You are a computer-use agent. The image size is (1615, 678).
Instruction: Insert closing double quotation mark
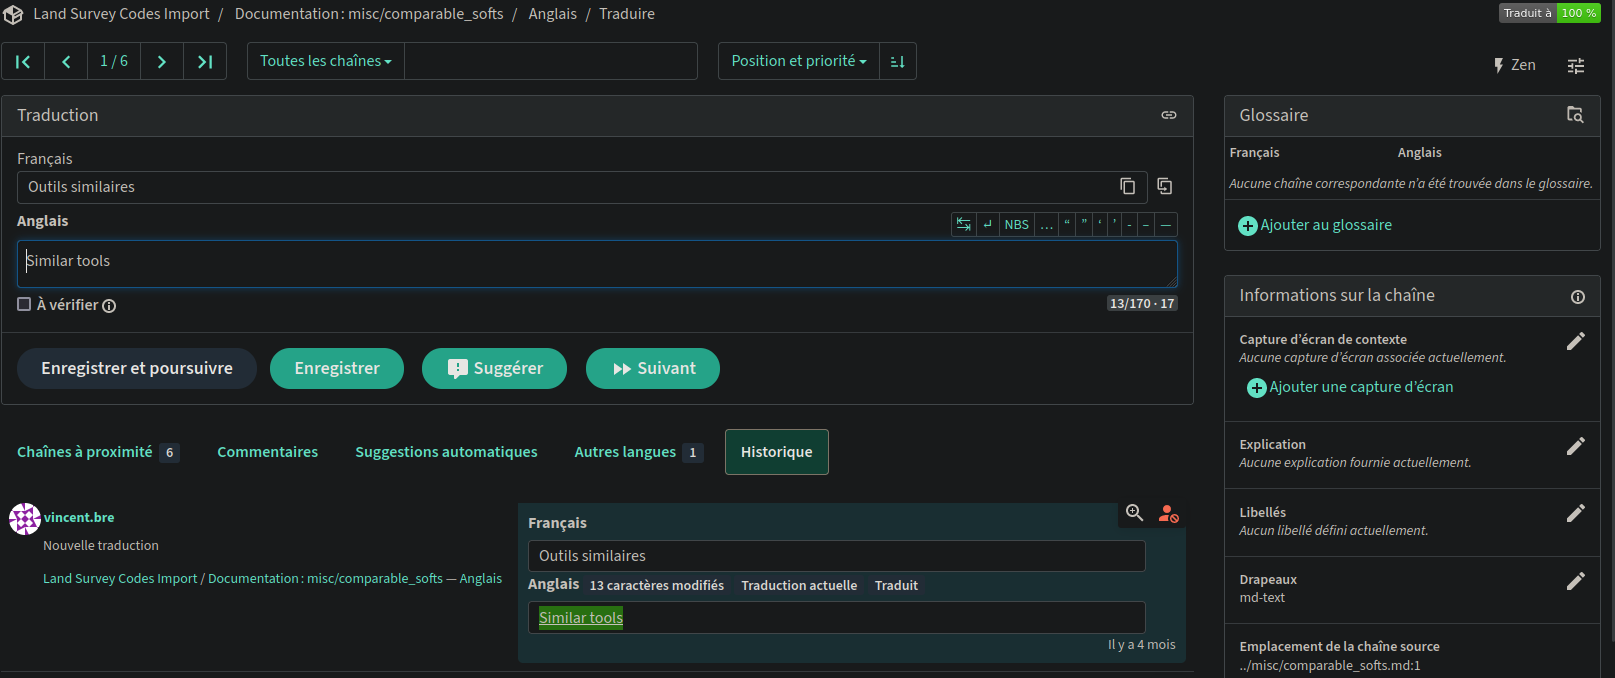click(1084, 224)
